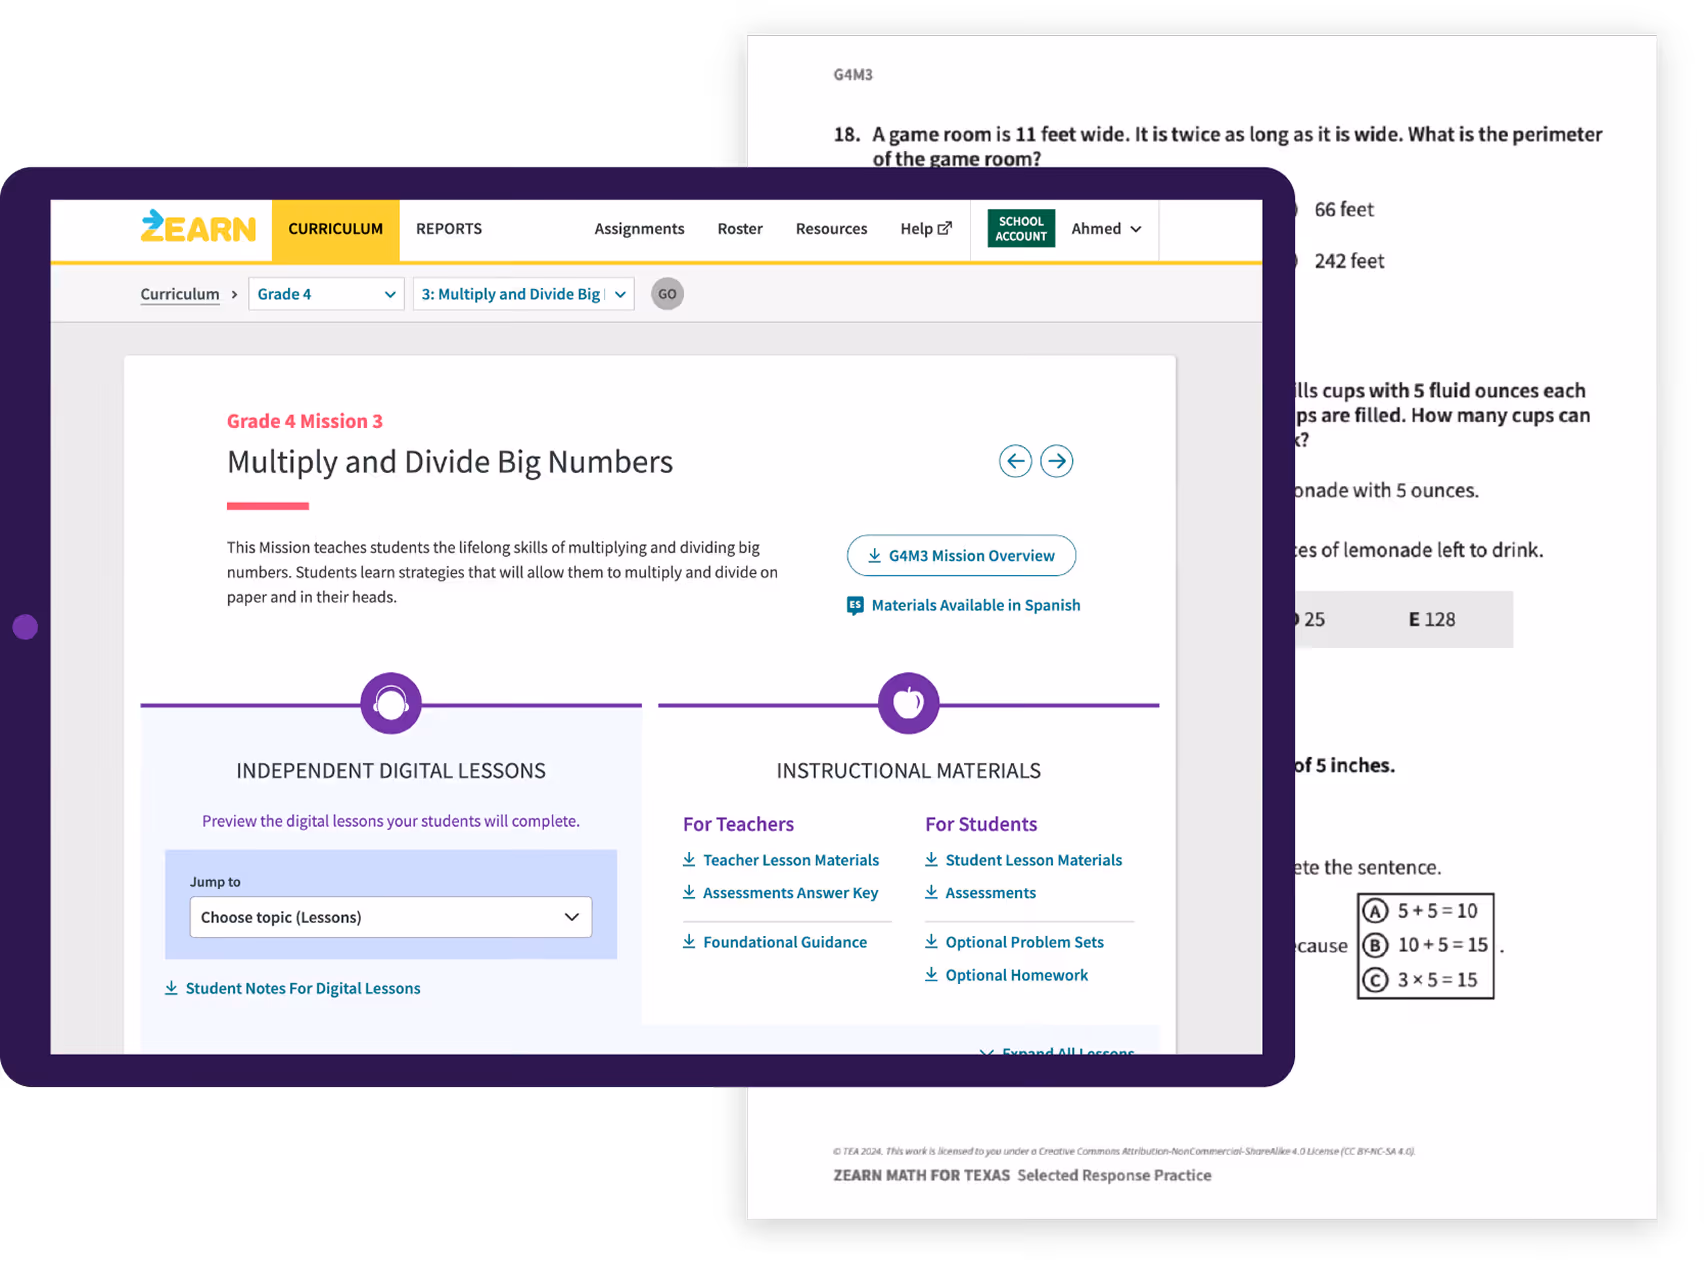The height and width of the screenshot is (1267, 1704).
Task: Click the purple tablet home button dot
Action: 25,627
